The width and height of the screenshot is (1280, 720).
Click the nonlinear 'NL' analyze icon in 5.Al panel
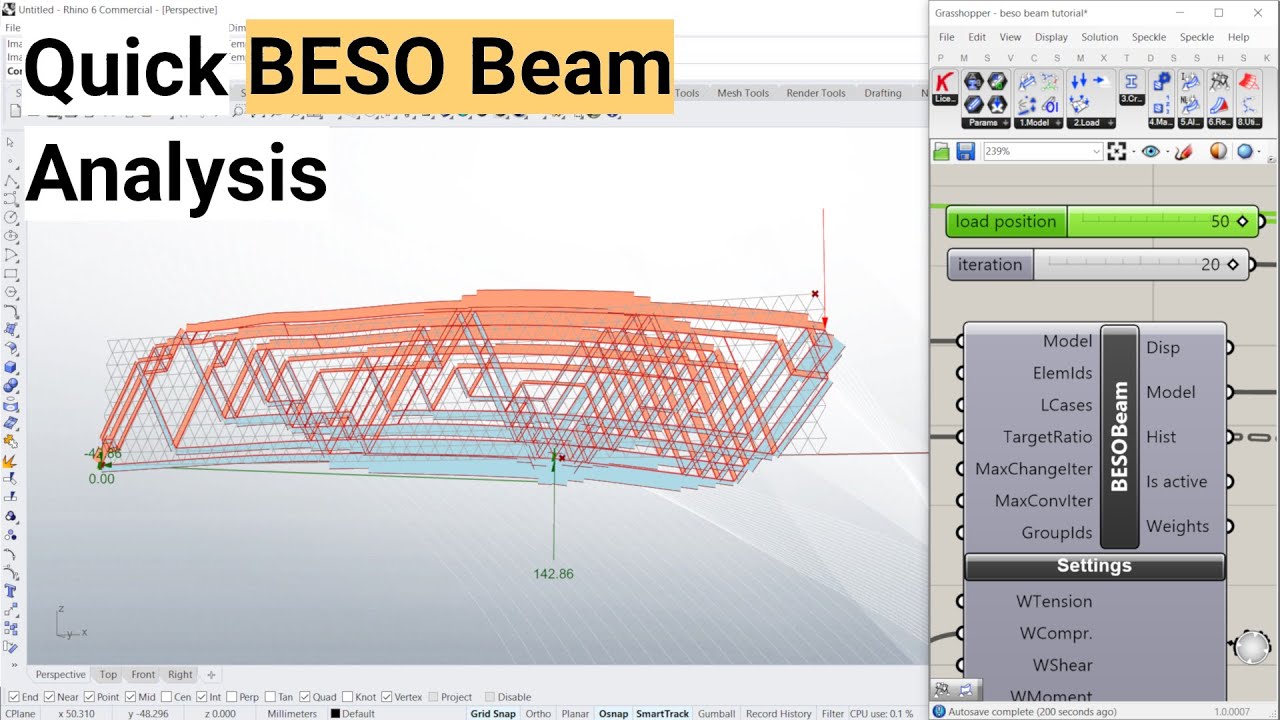pyautogui.click(x=1190, y=104)
